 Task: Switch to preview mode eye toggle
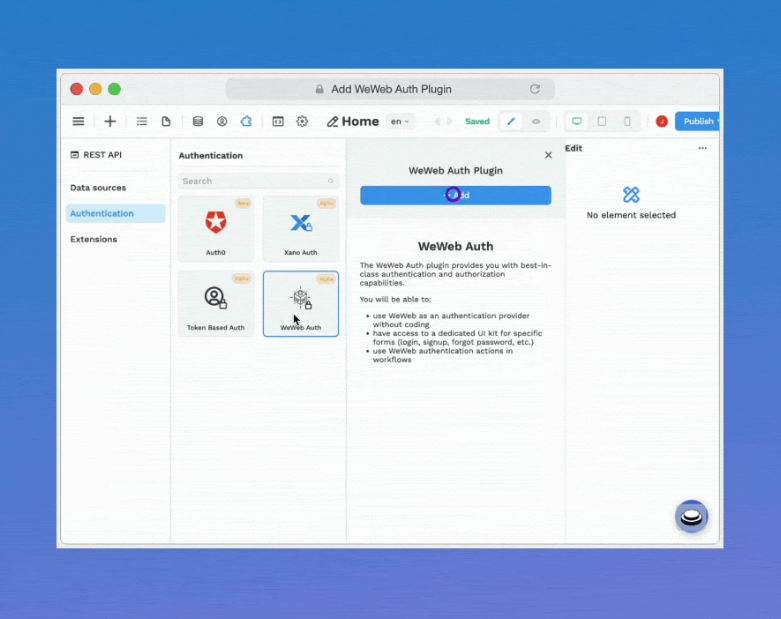tap(536, 121)
